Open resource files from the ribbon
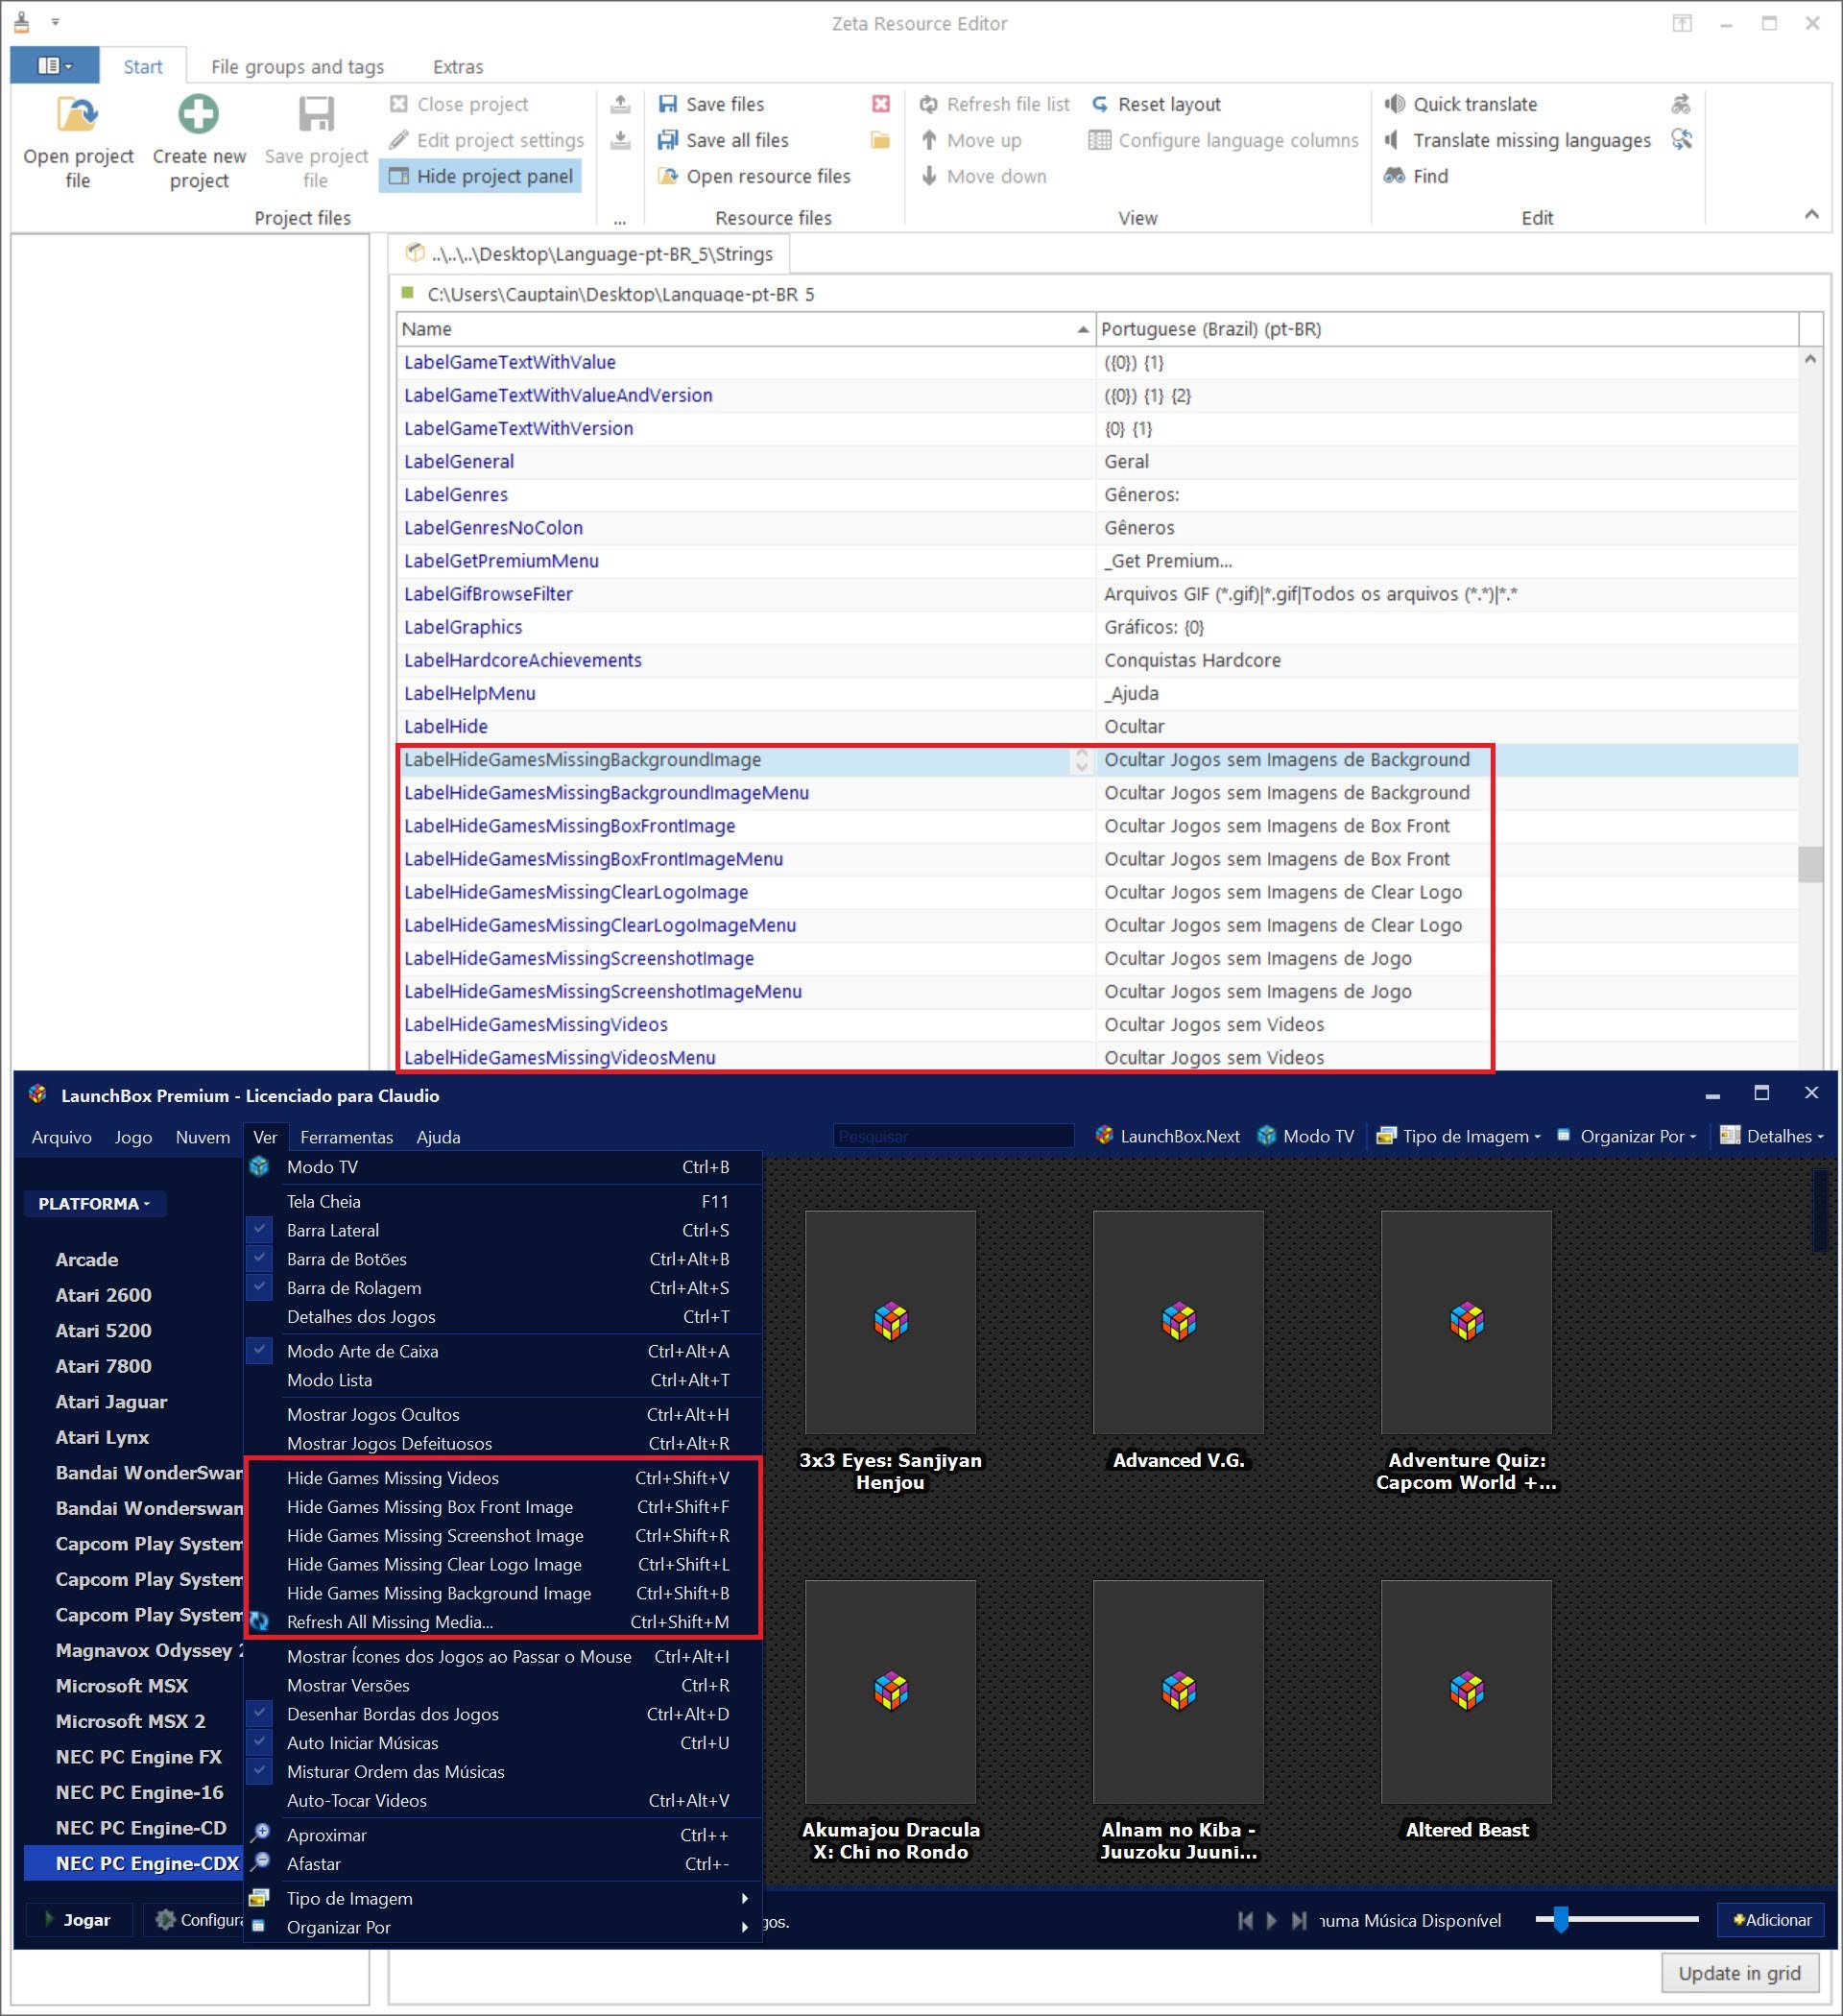This screenshot has height=2016, width=1843. pyautogui.click(x=754, y=176)
